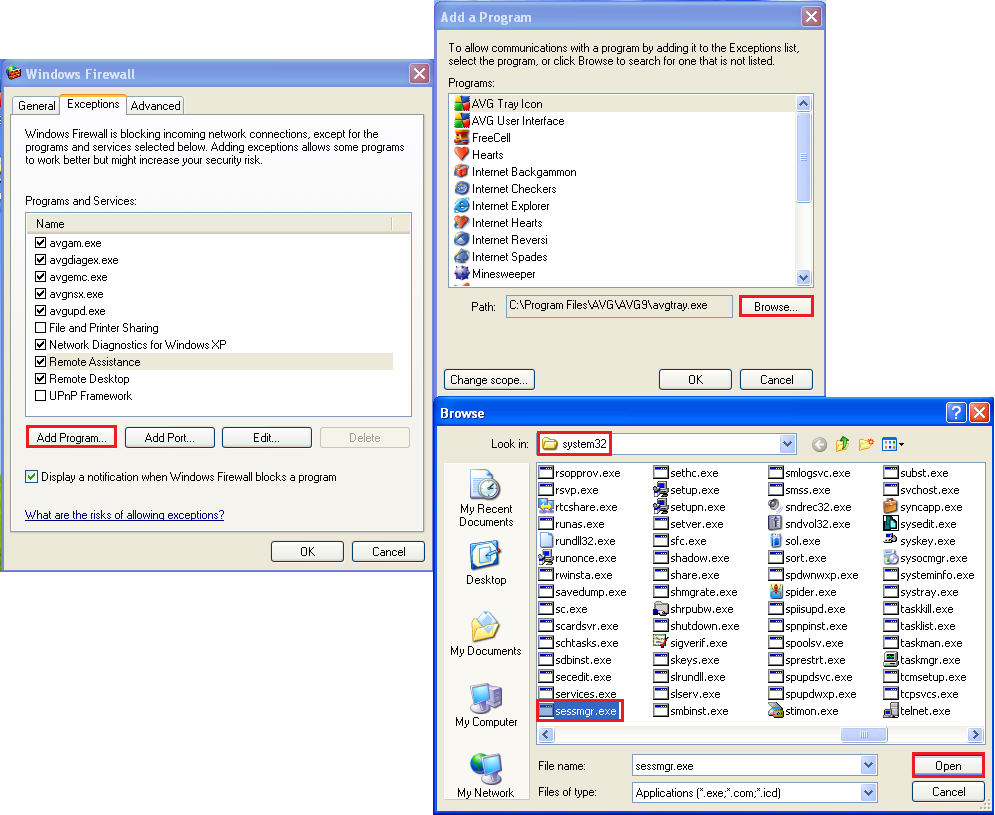Image resolution: width=995 pixels, height=815 pixels.
Task: Select My Network in the places bar
Action: (x=486, y=776)
